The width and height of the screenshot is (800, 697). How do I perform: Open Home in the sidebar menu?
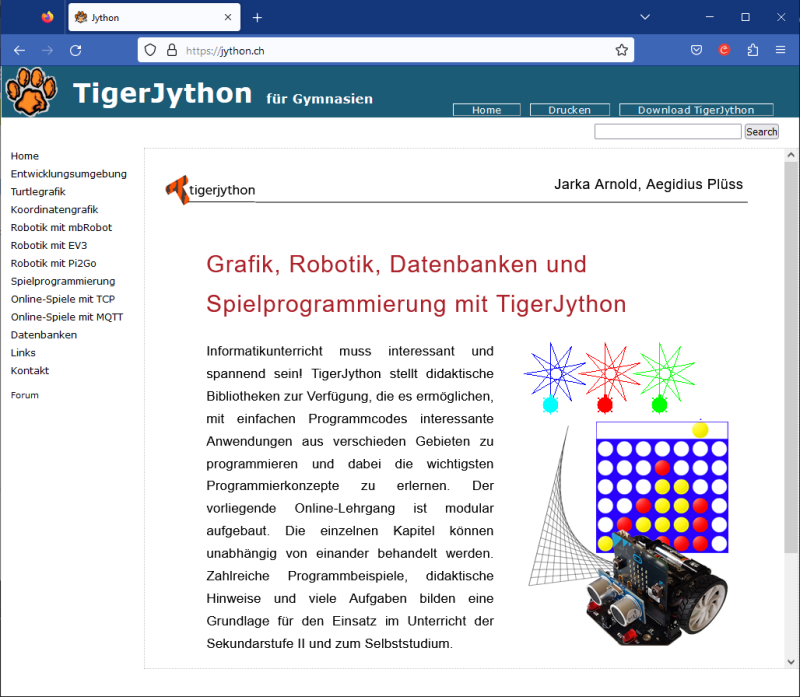(24, 156)
